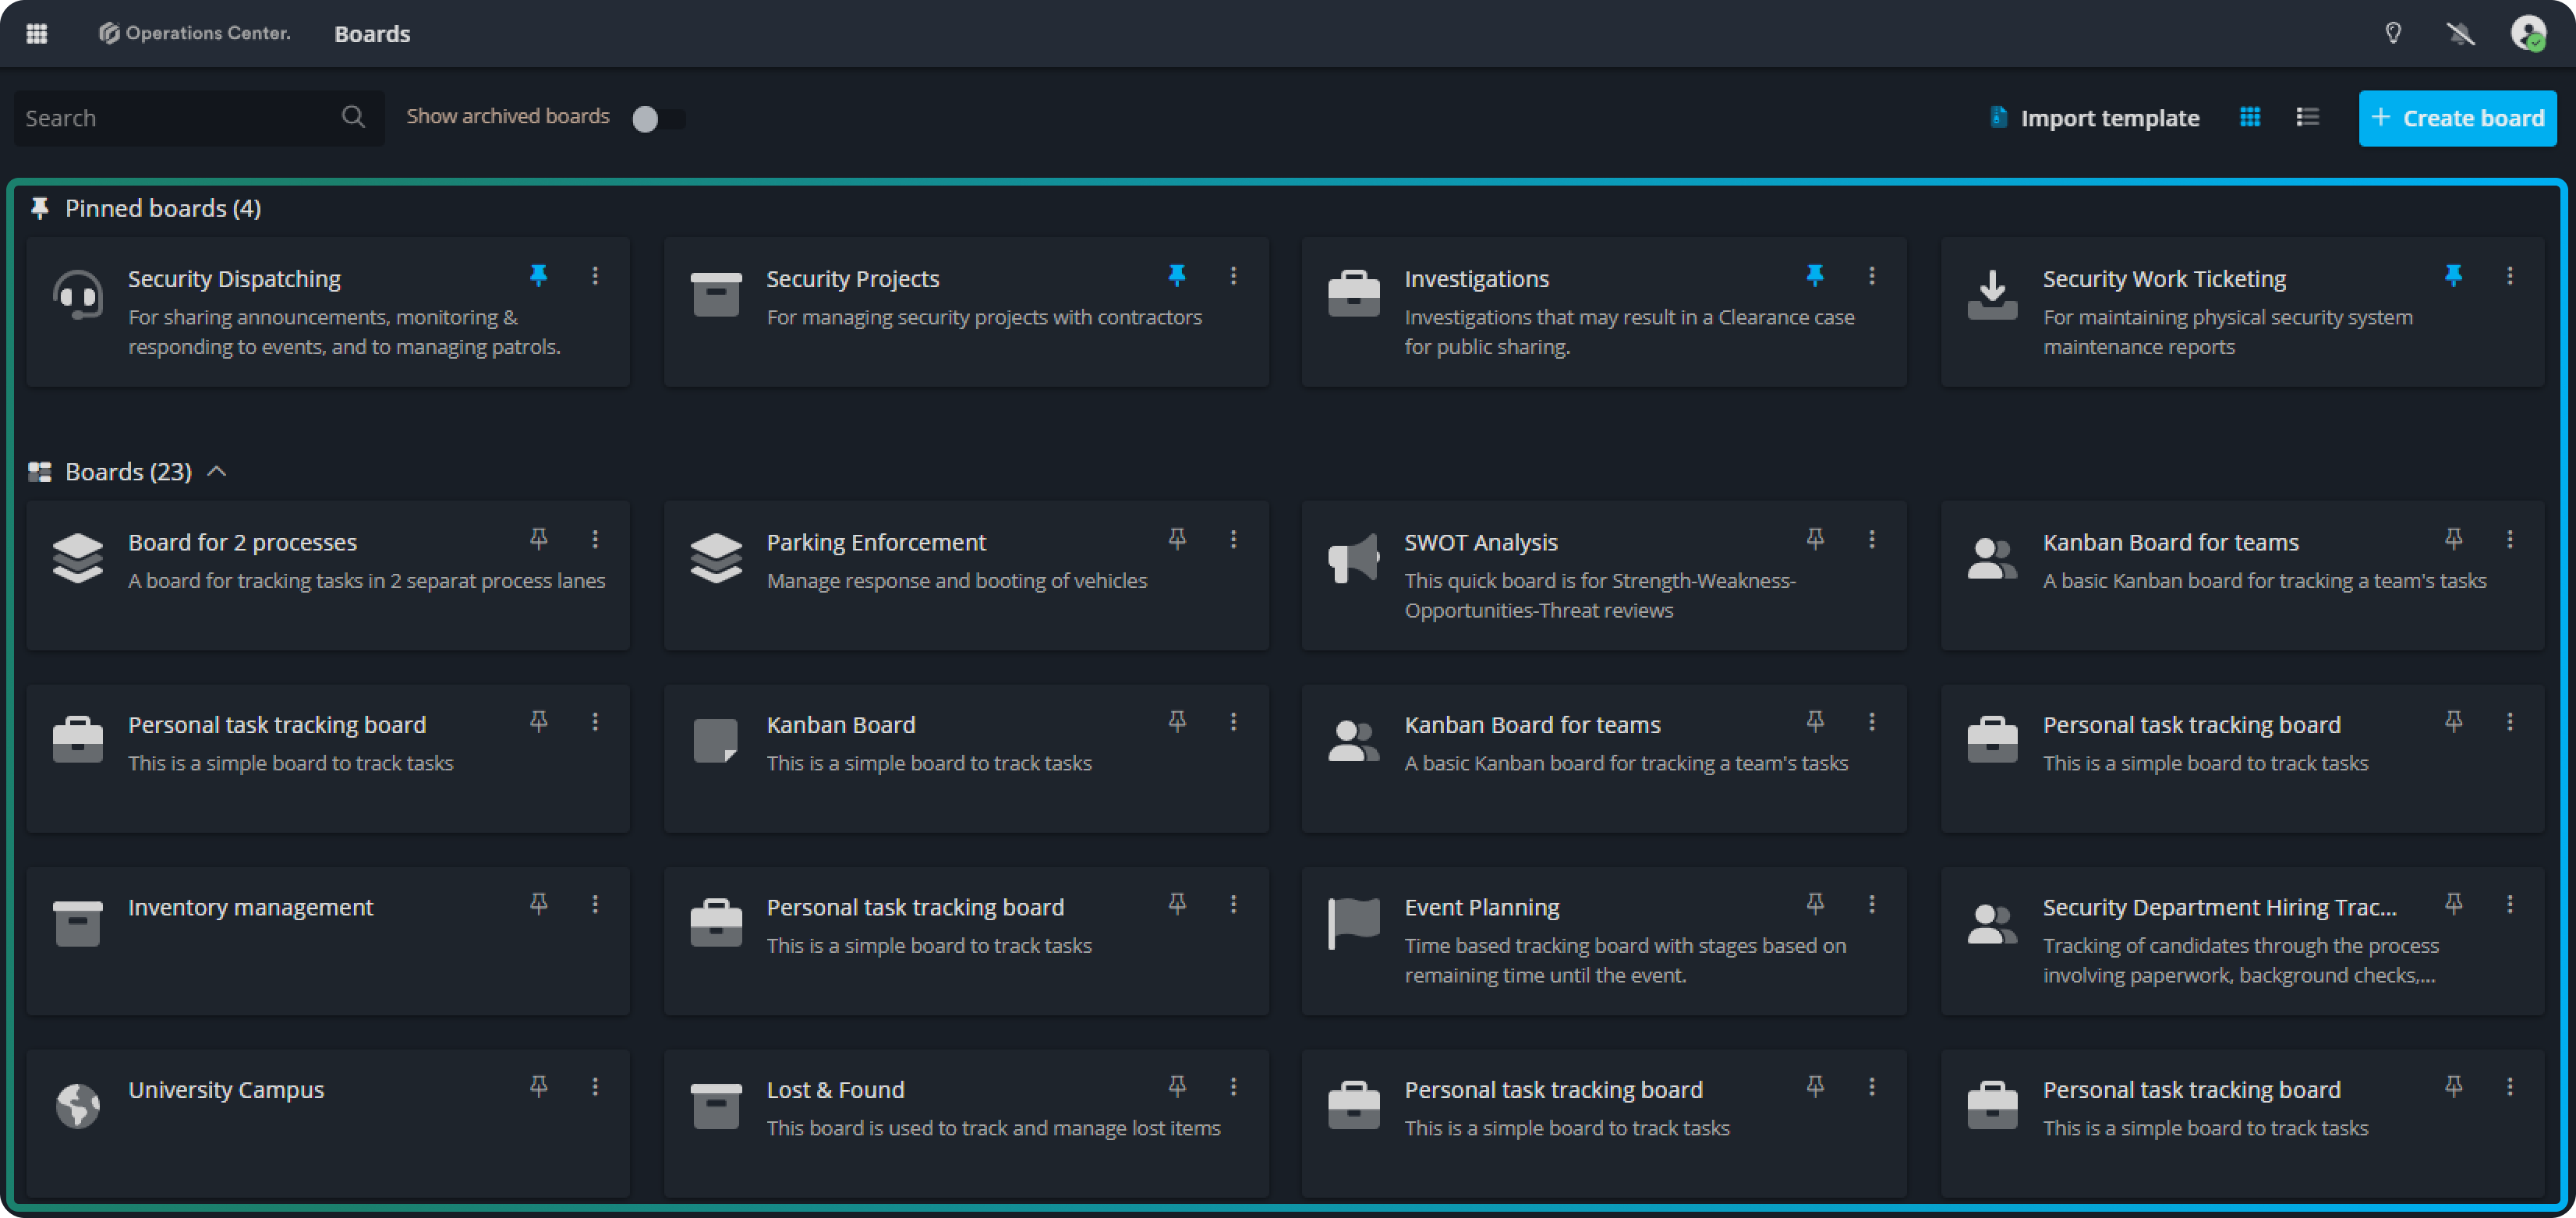Unpin the Security Projects board
The width and height of the screenshot is (2576, 1218).
pyautogui.click(x=1177, y=275)
